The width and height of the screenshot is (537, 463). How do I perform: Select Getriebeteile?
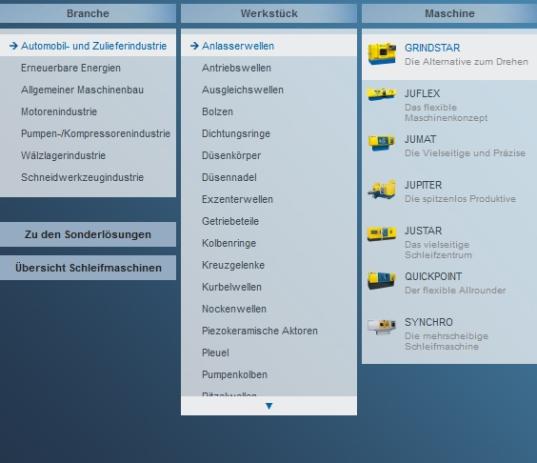pyautogui.click(x=230, y=221)
